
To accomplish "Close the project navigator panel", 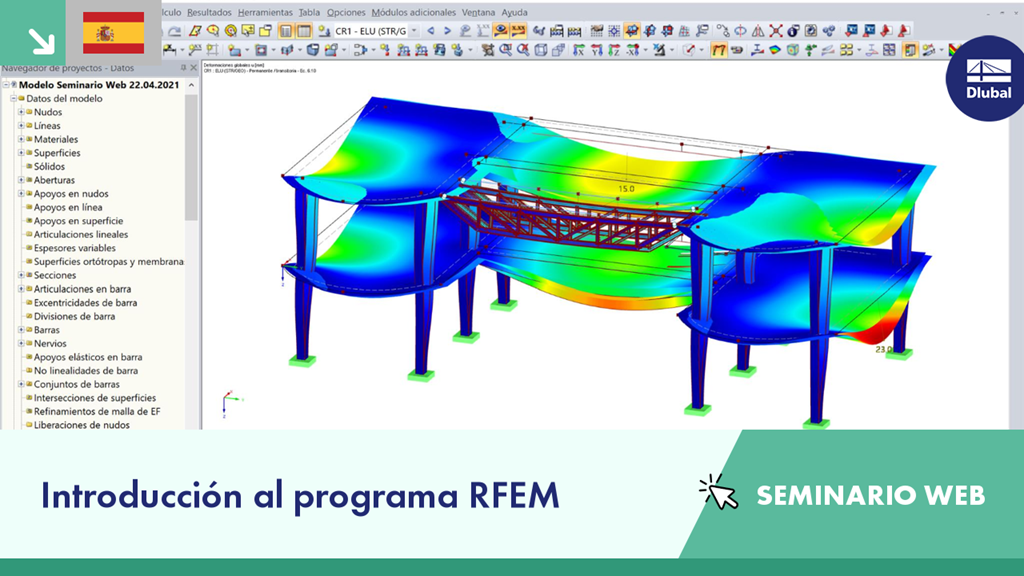I will tap(194, 68).
